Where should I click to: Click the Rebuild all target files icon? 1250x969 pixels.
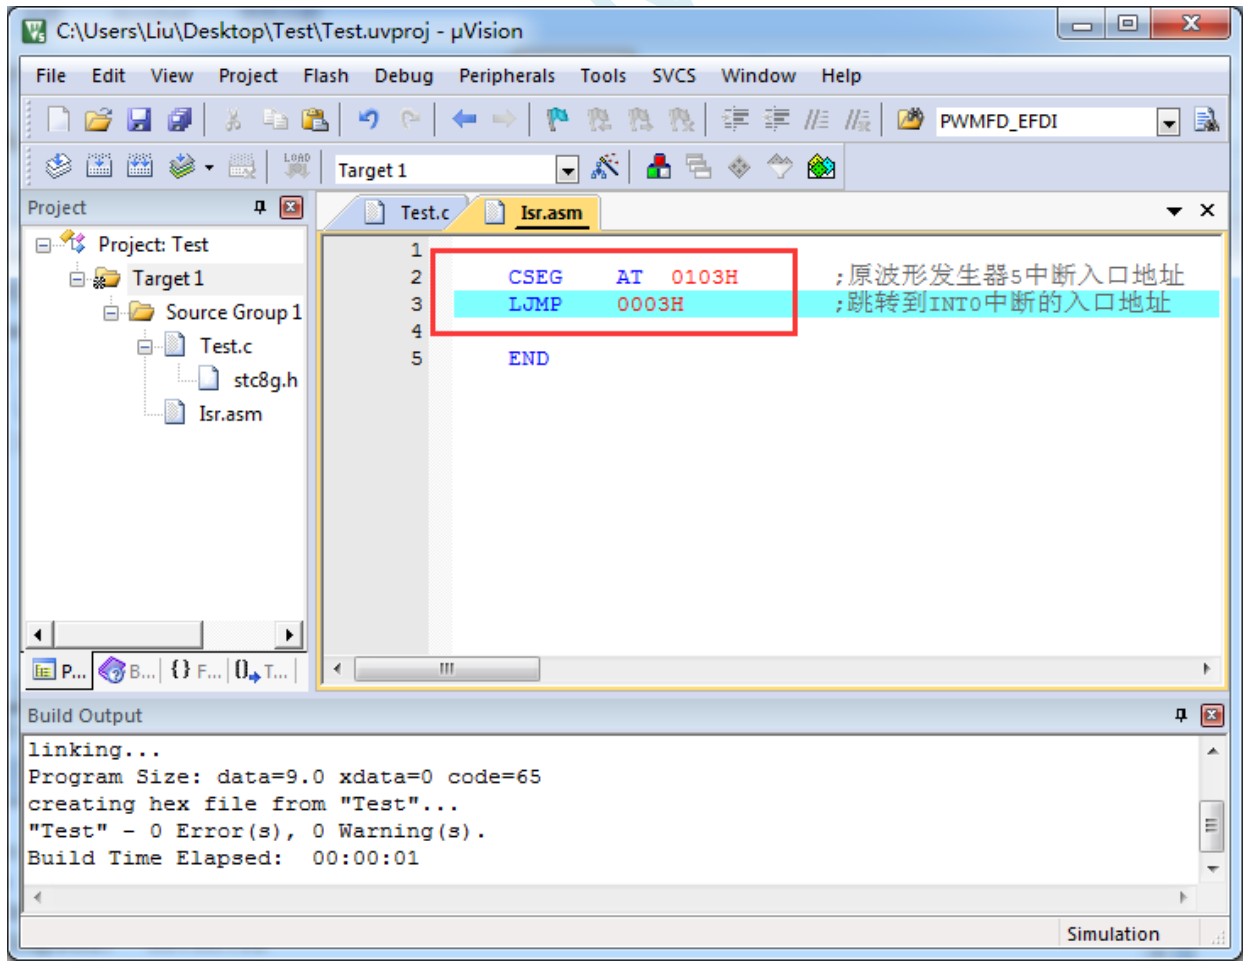point(140,167)
